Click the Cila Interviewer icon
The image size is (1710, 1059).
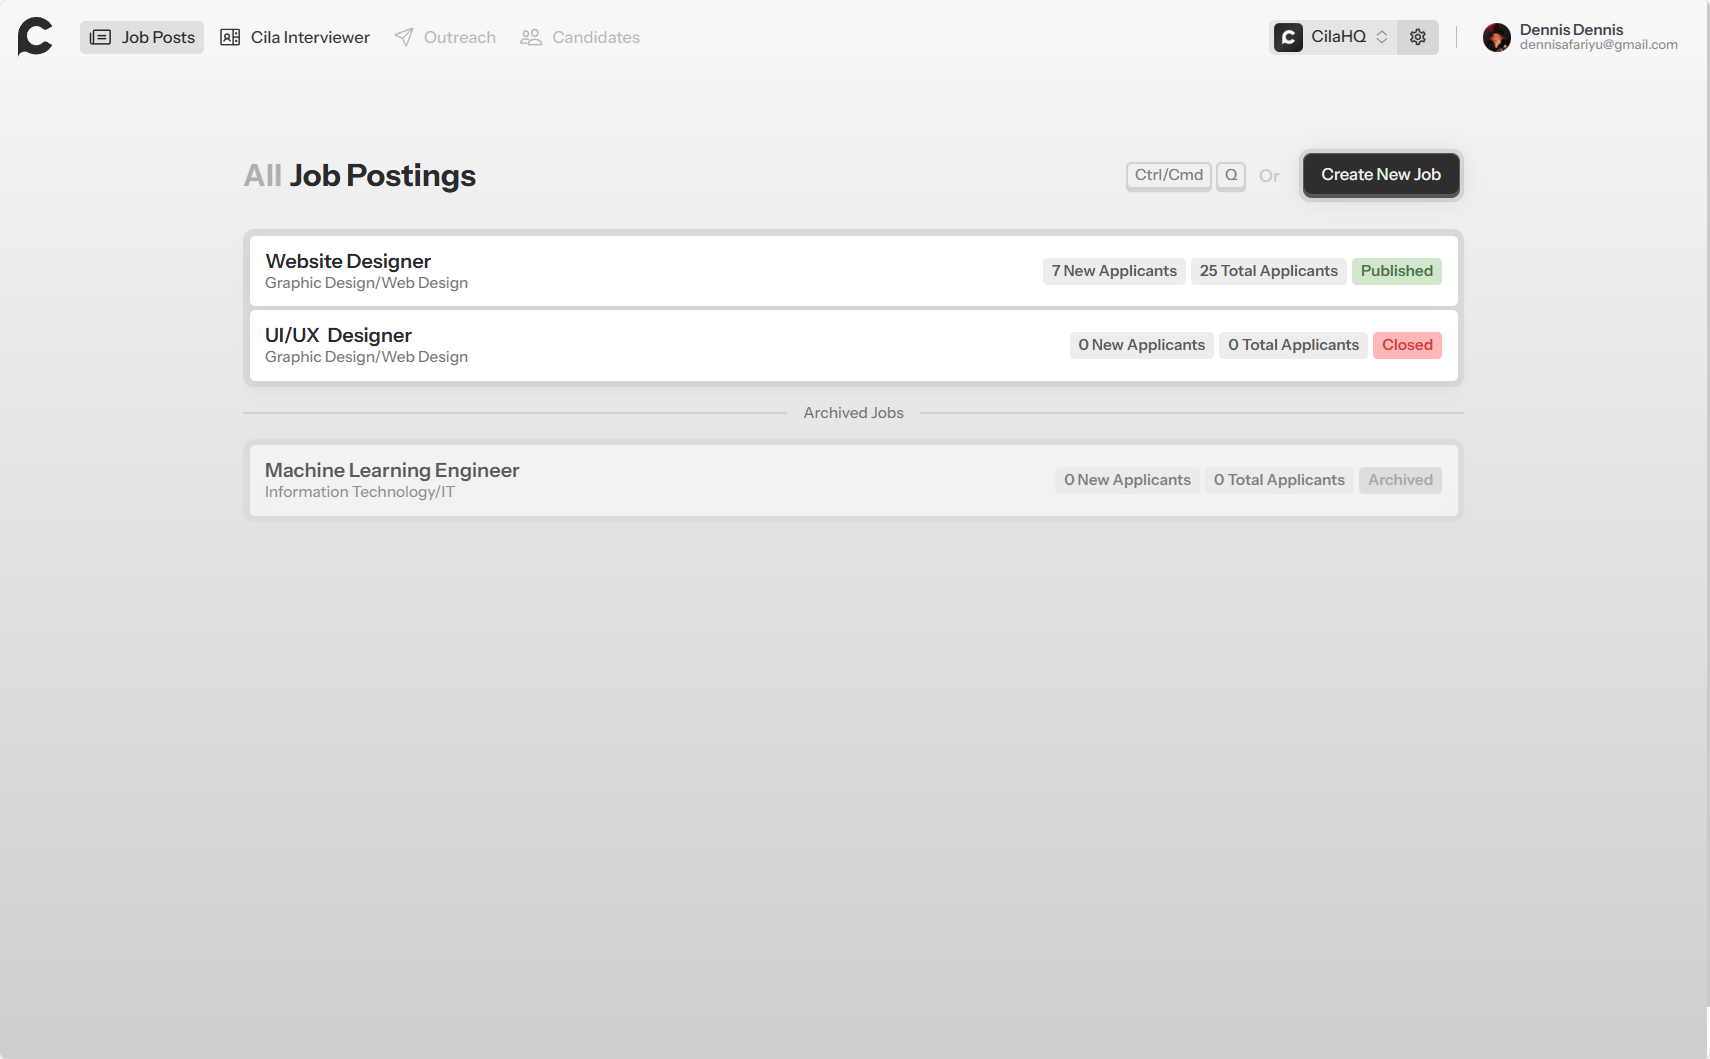pos(230,37)
